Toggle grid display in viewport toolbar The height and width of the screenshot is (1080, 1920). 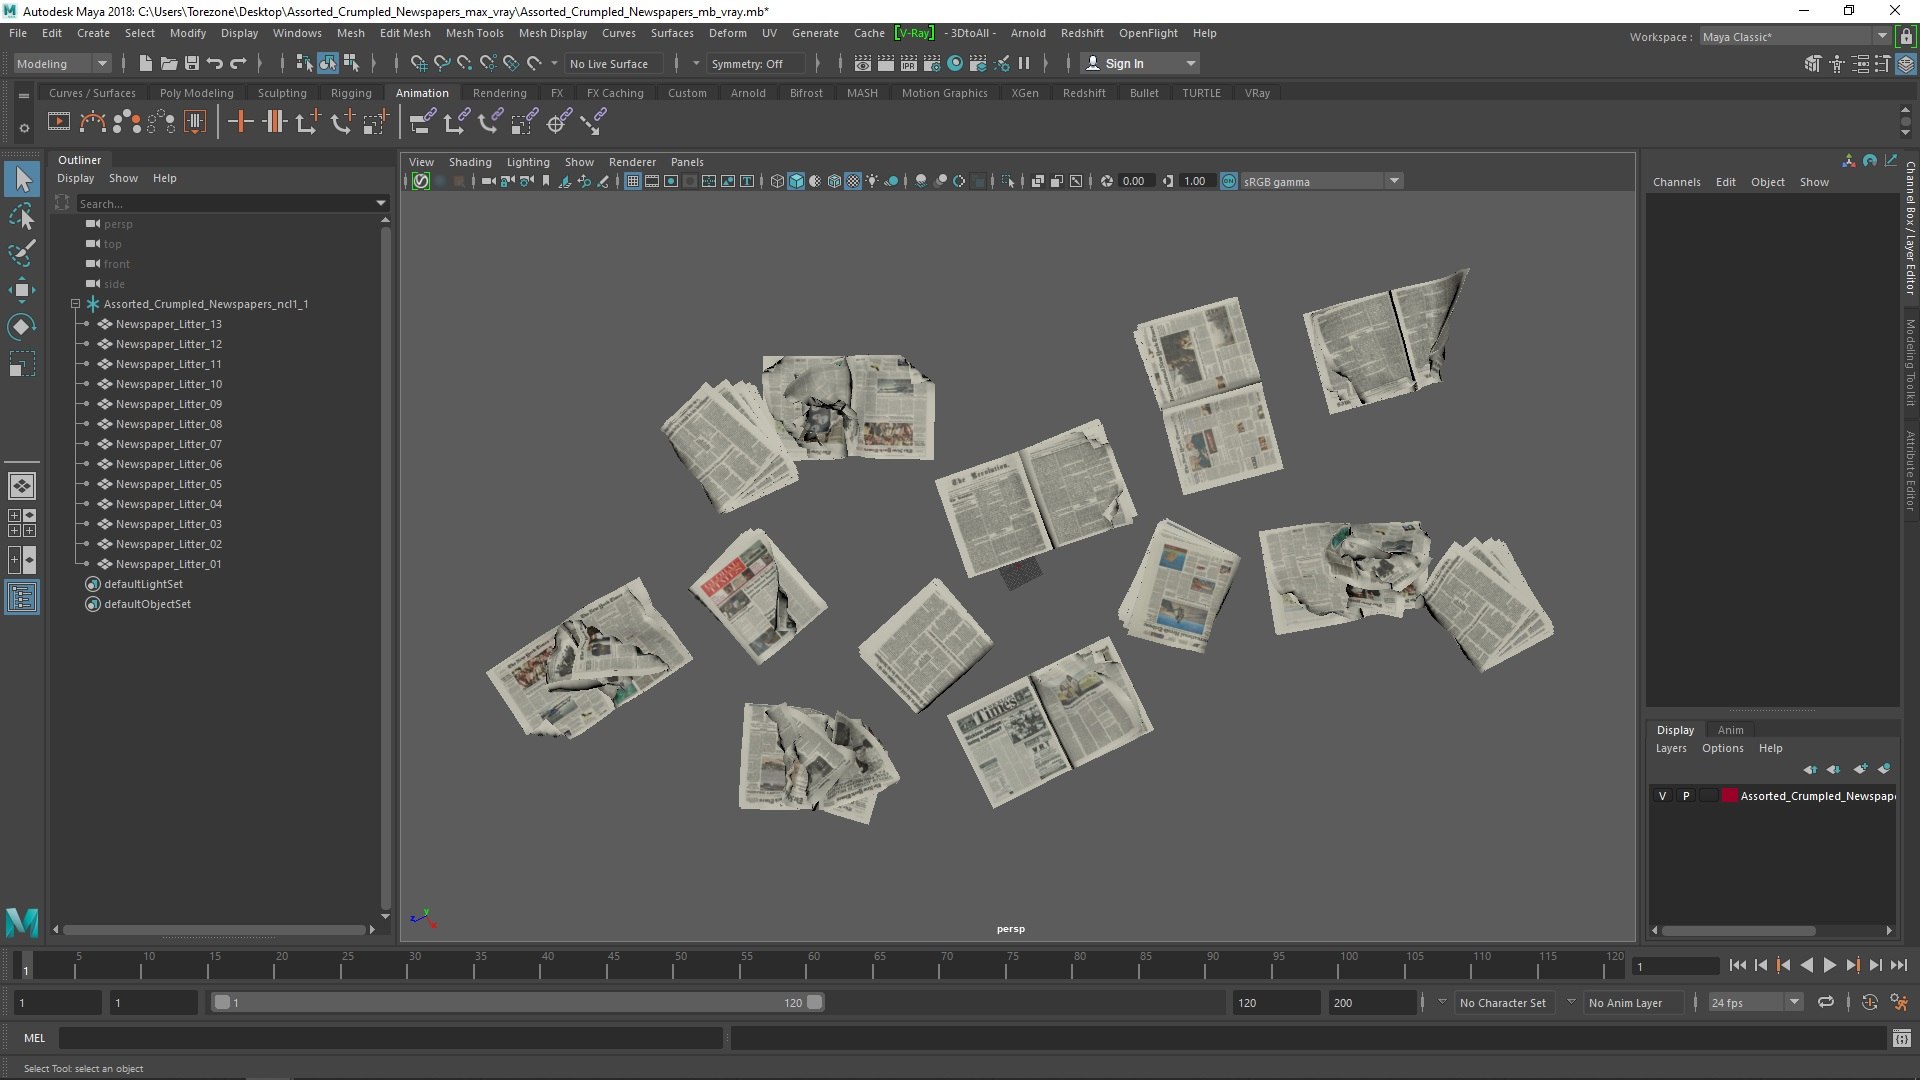633,181
